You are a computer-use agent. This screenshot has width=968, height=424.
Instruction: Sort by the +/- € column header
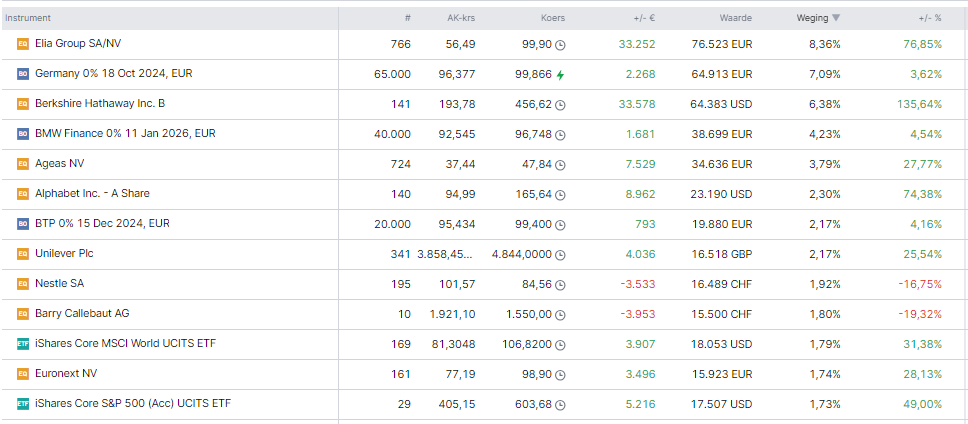644,18
